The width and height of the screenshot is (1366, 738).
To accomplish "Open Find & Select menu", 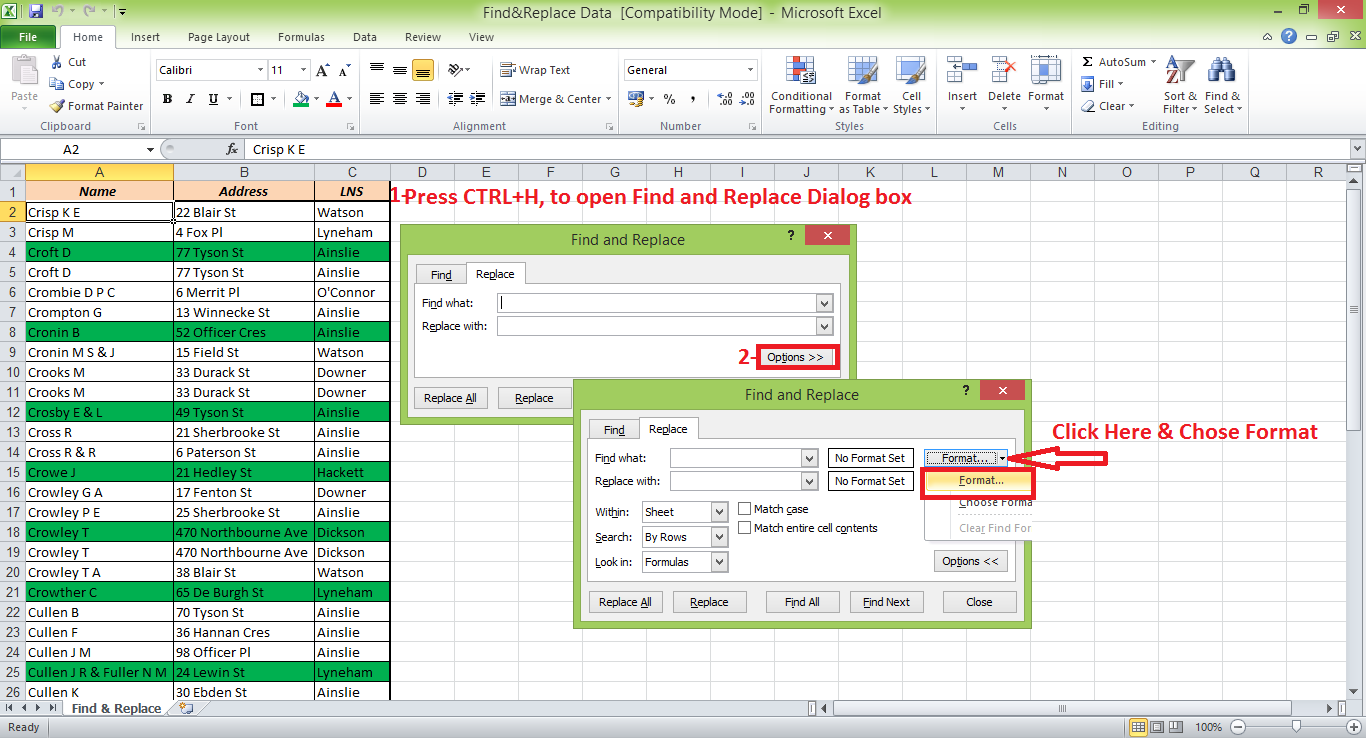I will point(1222,85).
